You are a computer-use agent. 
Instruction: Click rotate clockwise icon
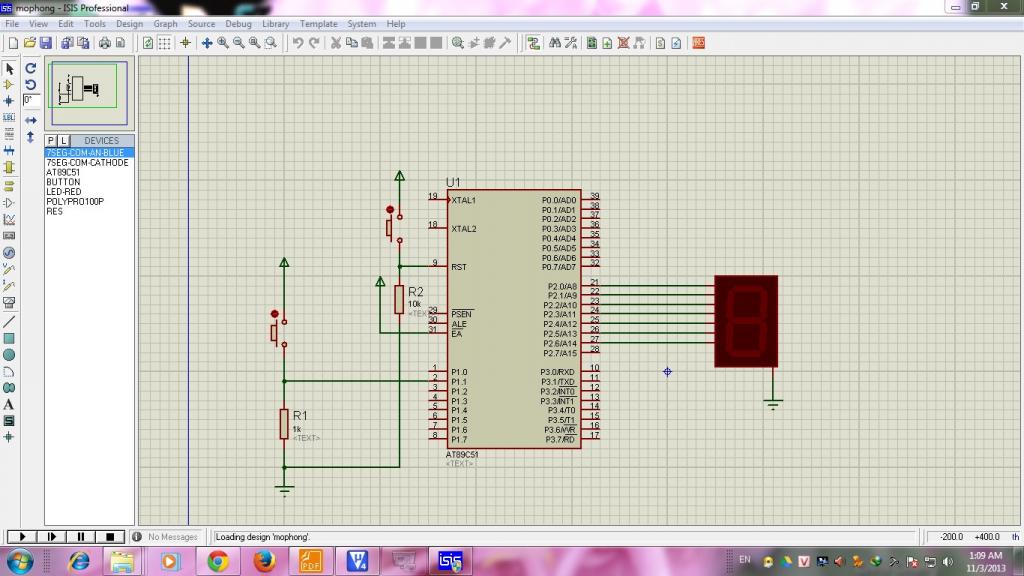(x=31, y=69)
